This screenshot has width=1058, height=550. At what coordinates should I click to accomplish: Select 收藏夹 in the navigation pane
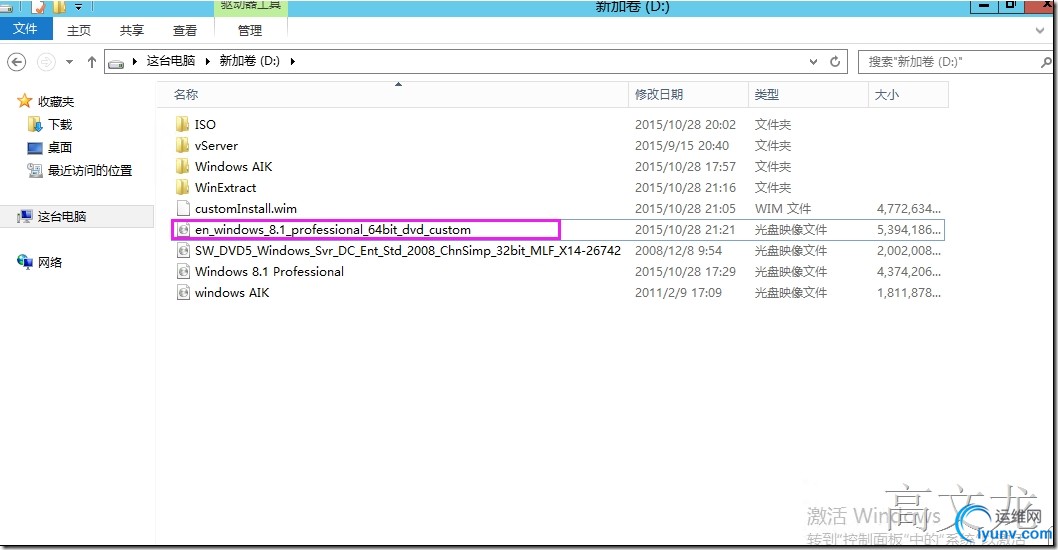coord(56,102)
